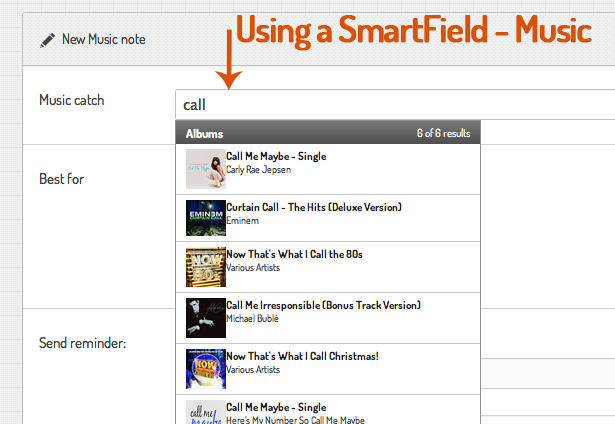This screenshot has width=615, height=424.
Task: Click the artist name Eminem
Action: click(x=242, y=220)
